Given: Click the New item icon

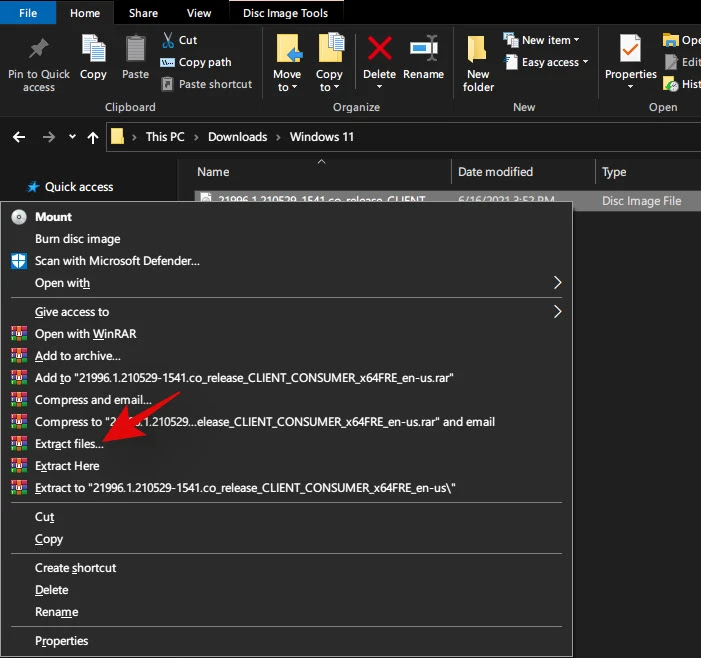Looking at the screenshot, I should coord(511,40).
